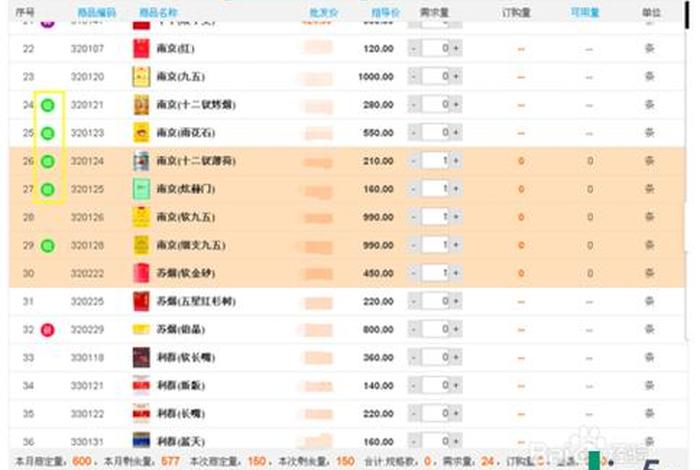Sort by the 商品名称 column header
This screenshot has height=470, width=700.
(158, 13)
